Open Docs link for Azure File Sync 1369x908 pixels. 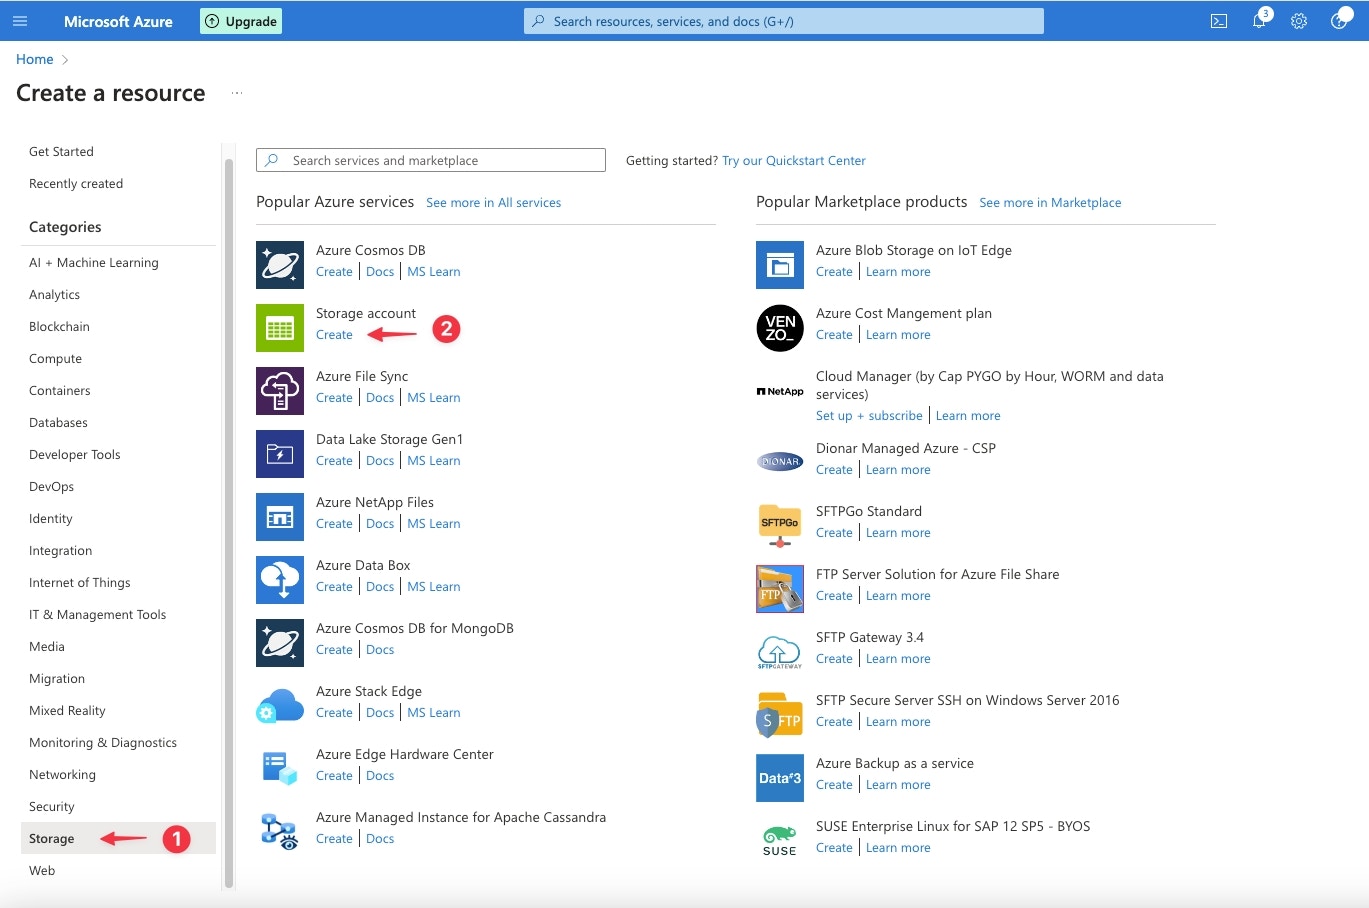pyautogui.click(x=380, y=398)
